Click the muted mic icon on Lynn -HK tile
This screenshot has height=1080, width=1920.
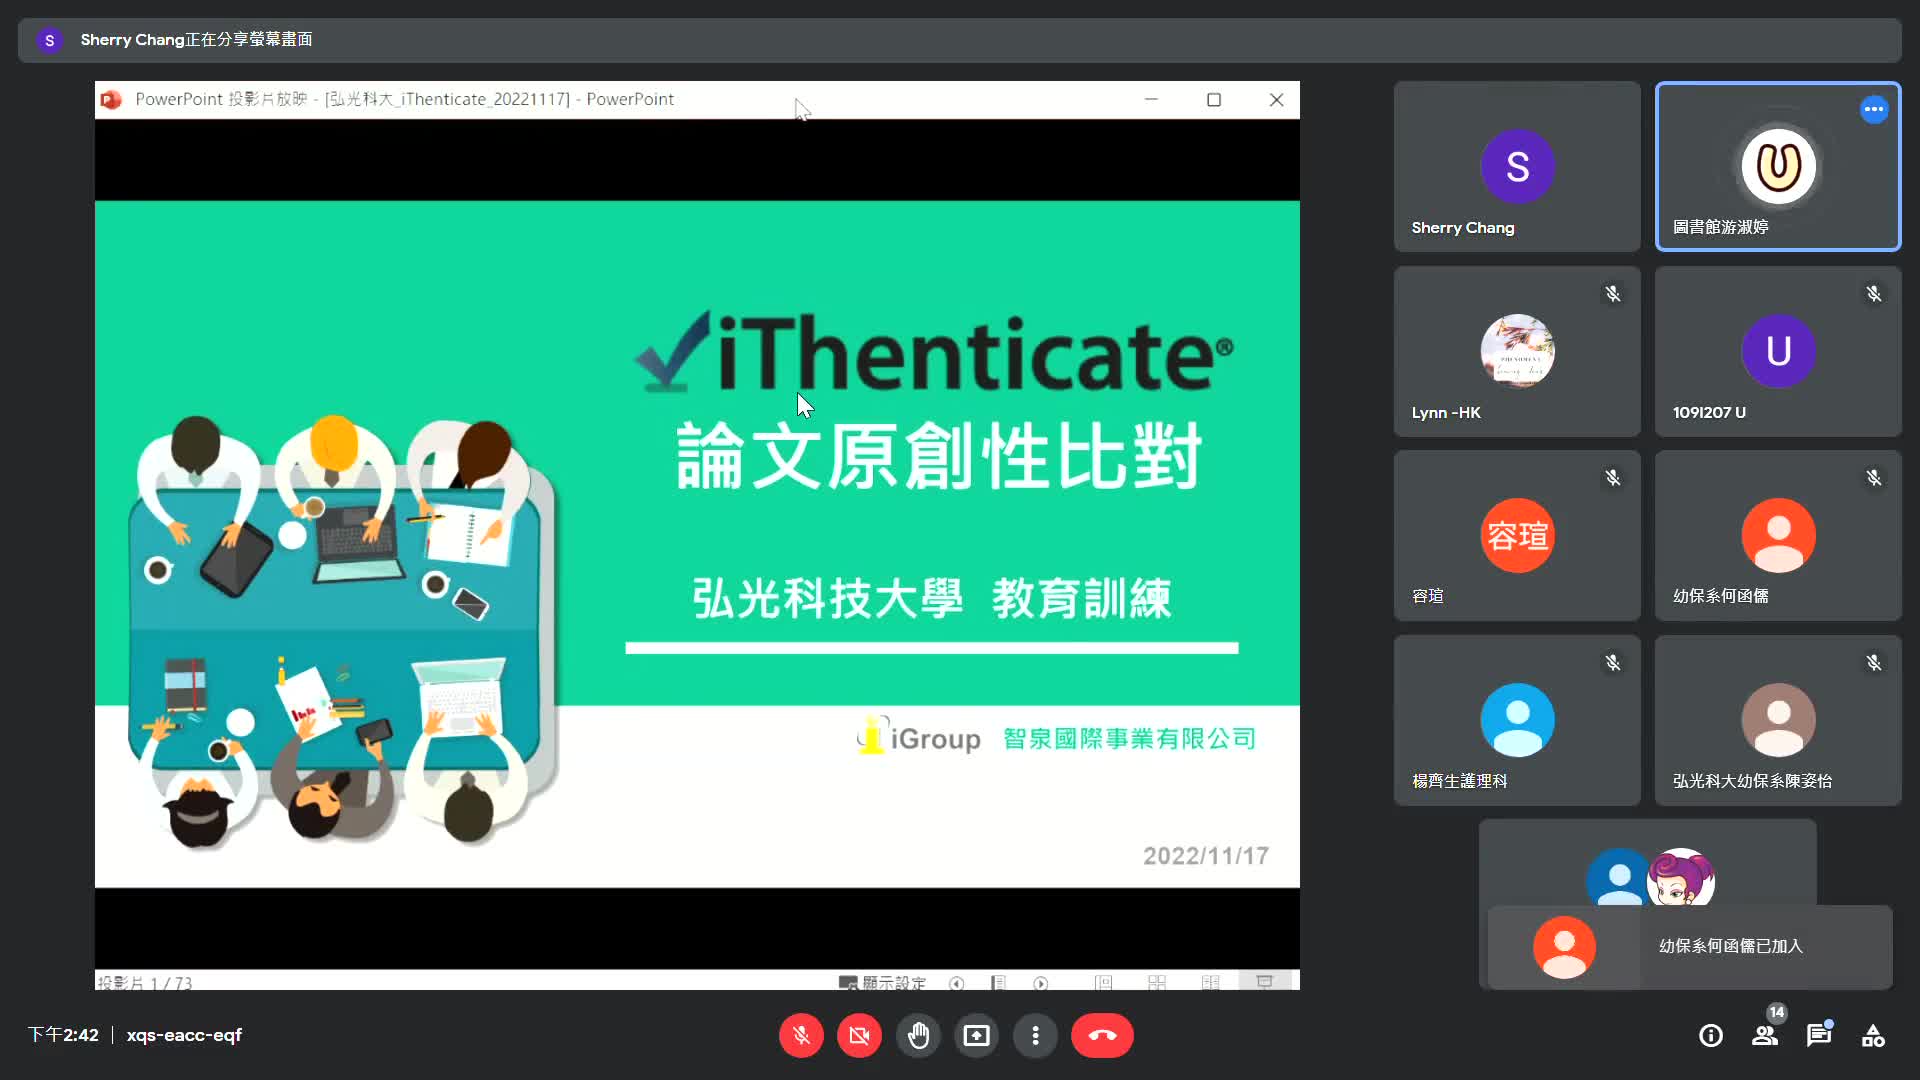(x=1613, y=294)
